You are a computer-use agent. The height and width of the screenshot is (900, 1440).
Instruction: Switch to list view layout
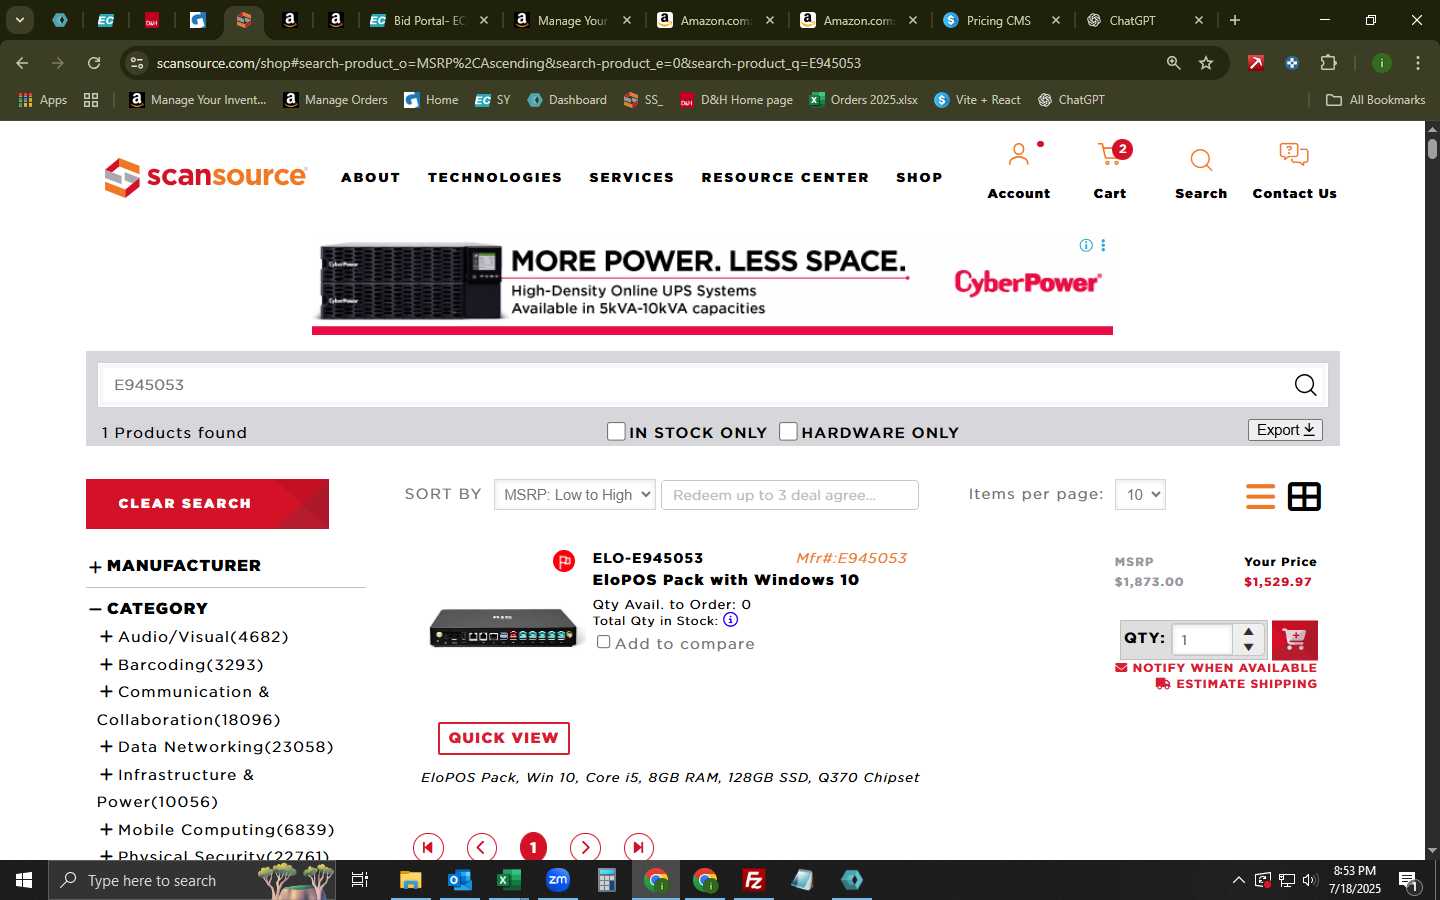pos(1260,496)
